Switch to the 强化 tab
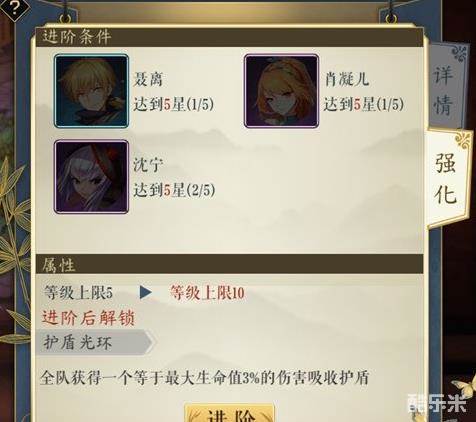Screen dimensions: 476x422 446,180
